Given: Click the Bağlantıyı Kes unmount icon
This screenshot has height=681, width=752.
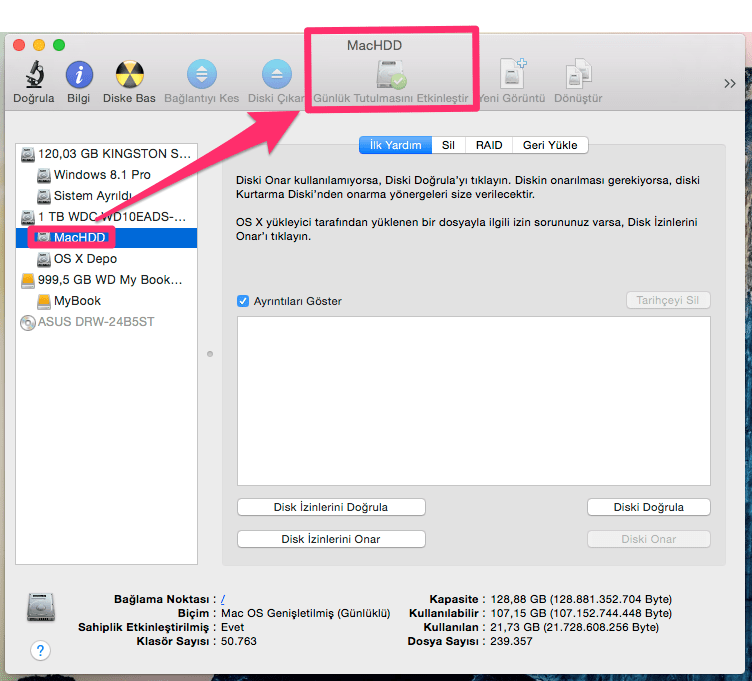Looking at the screenshot, I should point(201,74).
